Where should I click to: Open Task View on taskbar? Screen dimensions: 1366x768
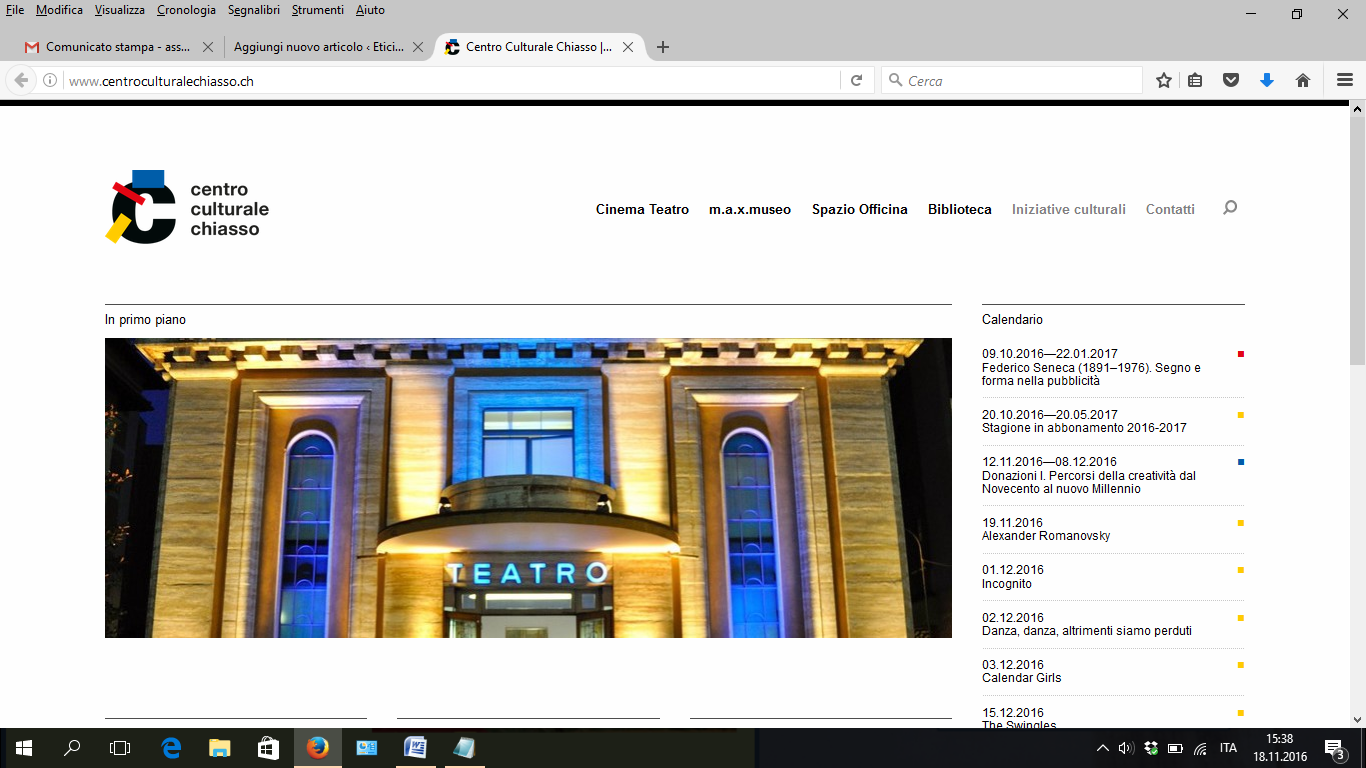pos(120,748)
